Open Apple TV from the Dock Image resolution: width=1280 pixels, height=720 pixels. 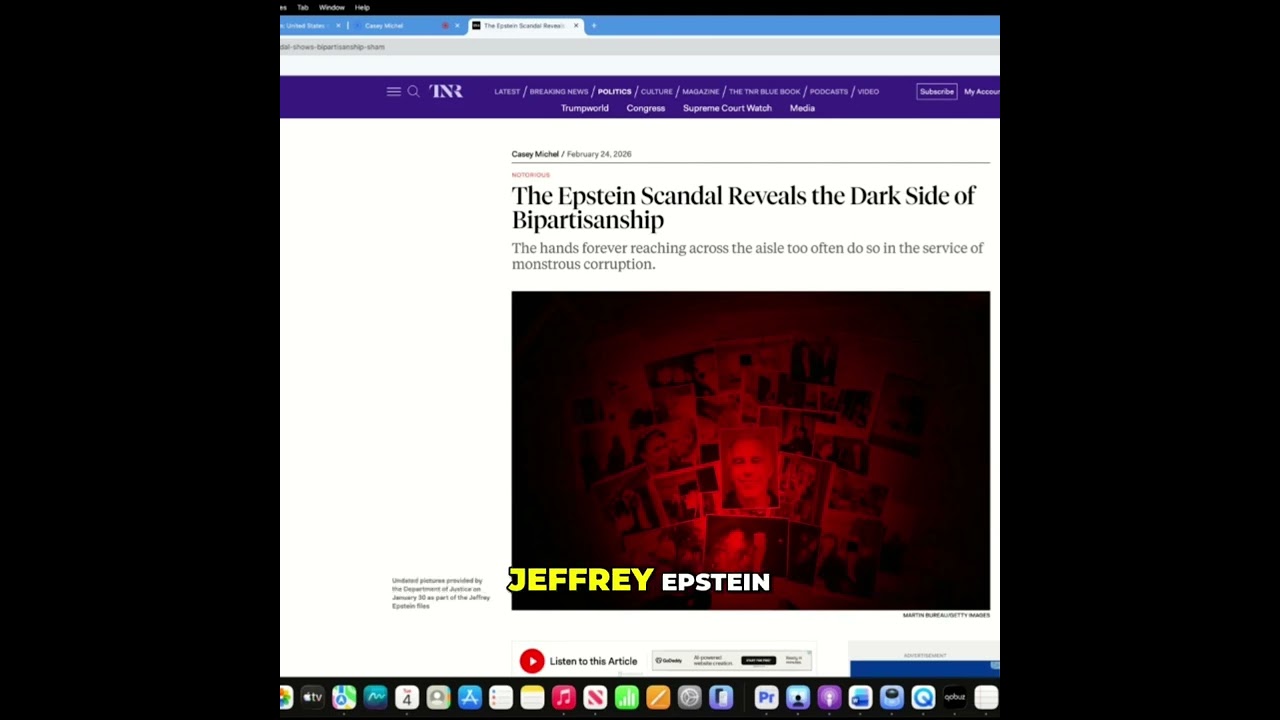click(313, 697)
